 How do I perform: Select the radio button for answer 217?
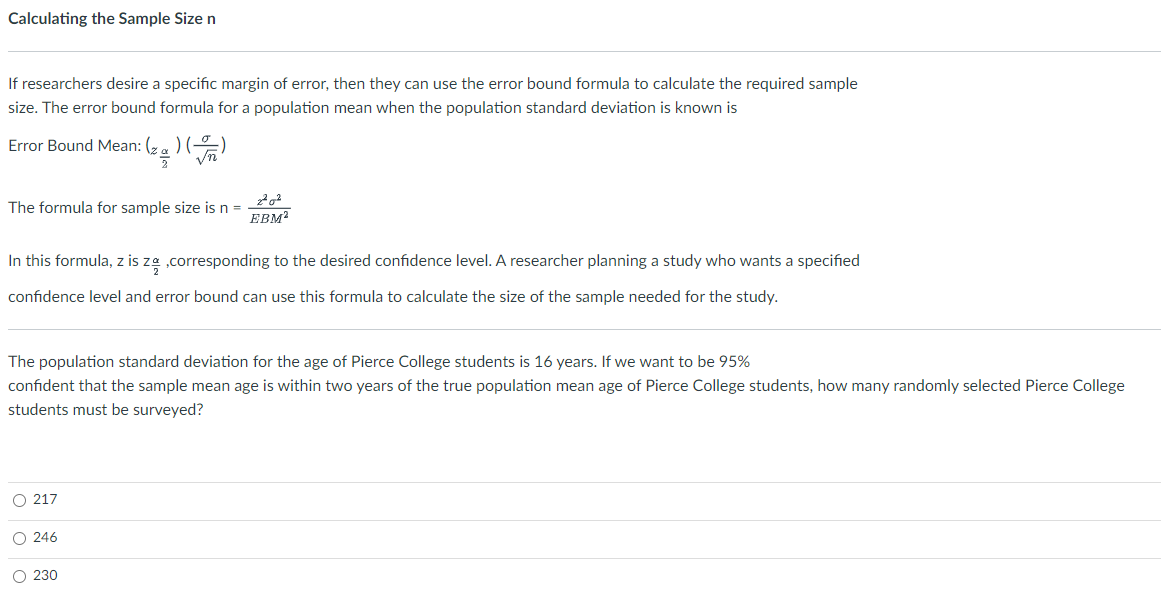20,499
